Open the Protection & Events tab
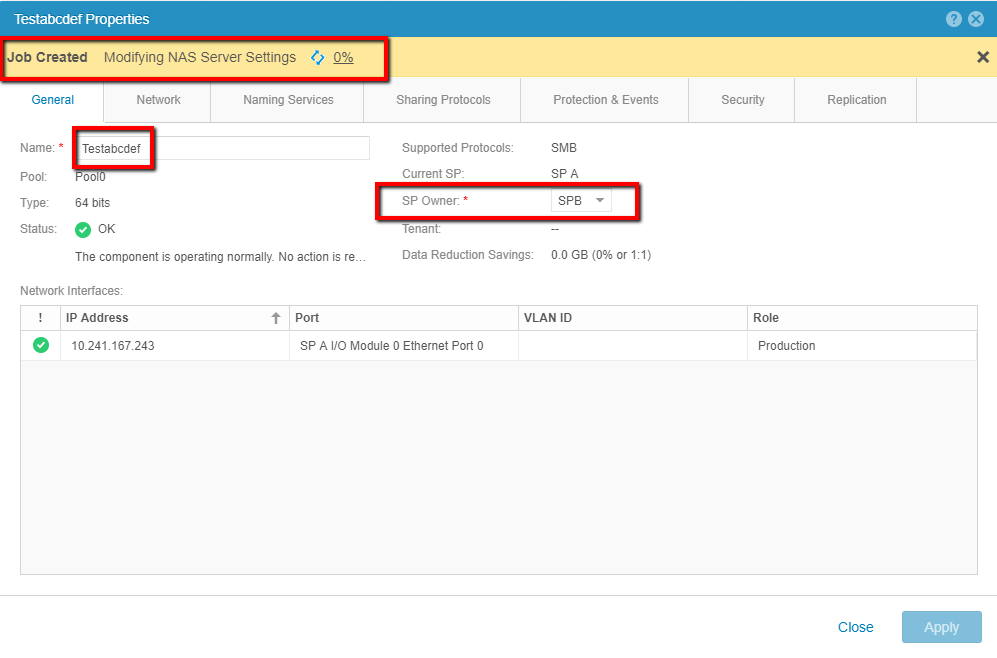The image size is (997, 658). [604, 100]
